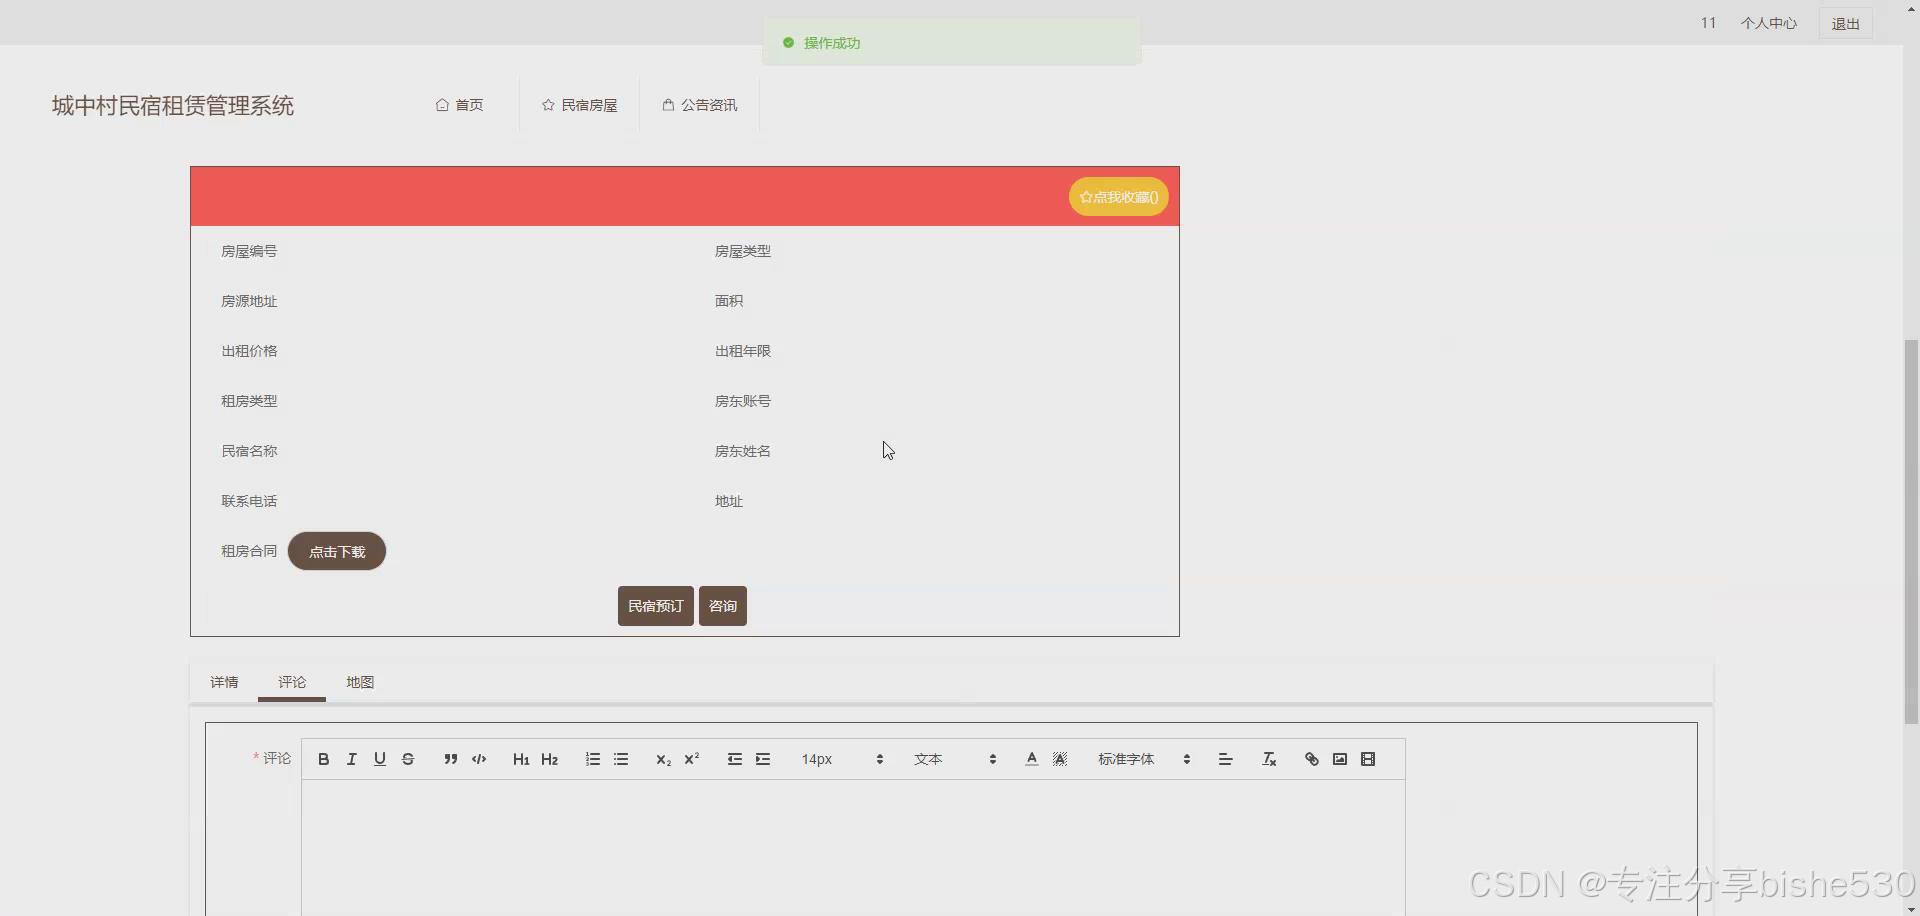The width and height of the screenshot is (1920, 916).
Task: Toggle bold formatting in comment editor
Action: pos(322,759)
